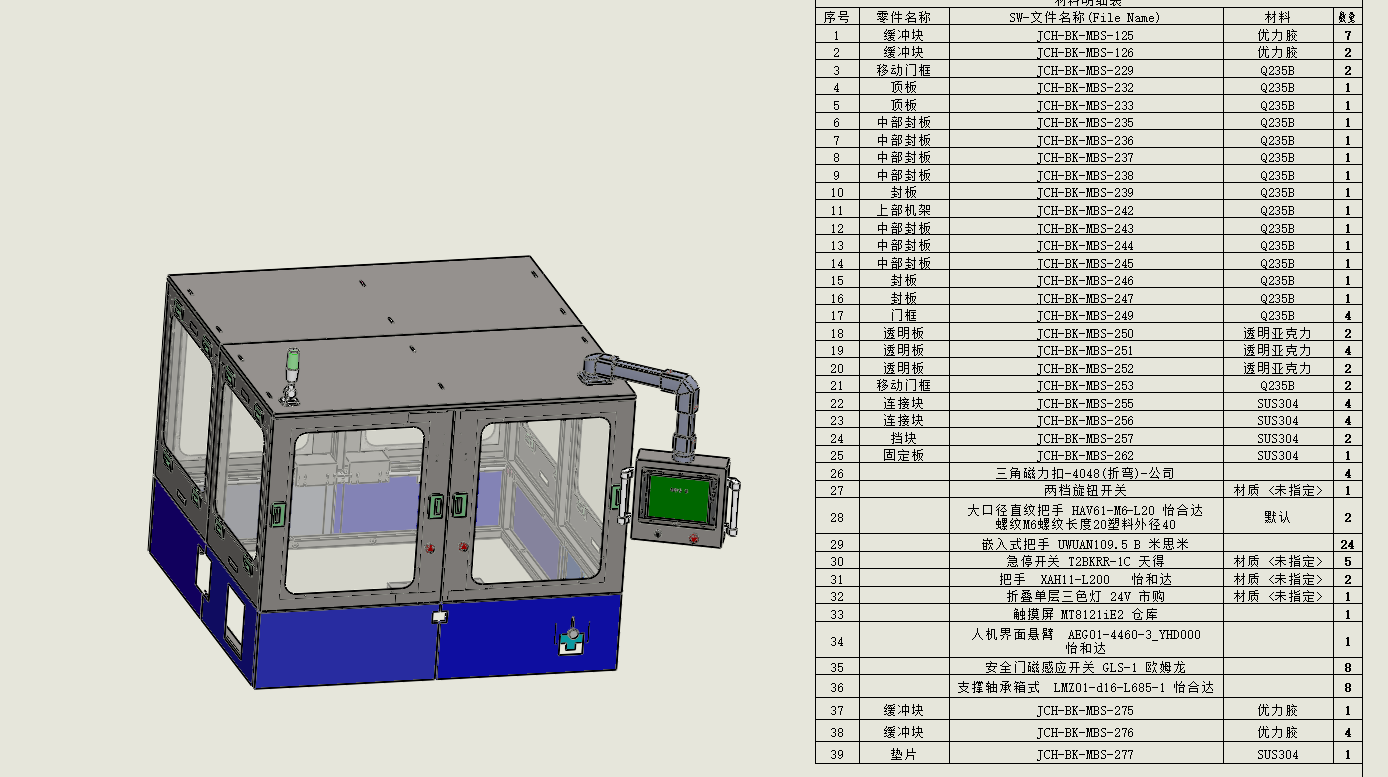
Task: Click the JCH-BK-MBS-277 cell
Action: click(x=1085, y=754)
